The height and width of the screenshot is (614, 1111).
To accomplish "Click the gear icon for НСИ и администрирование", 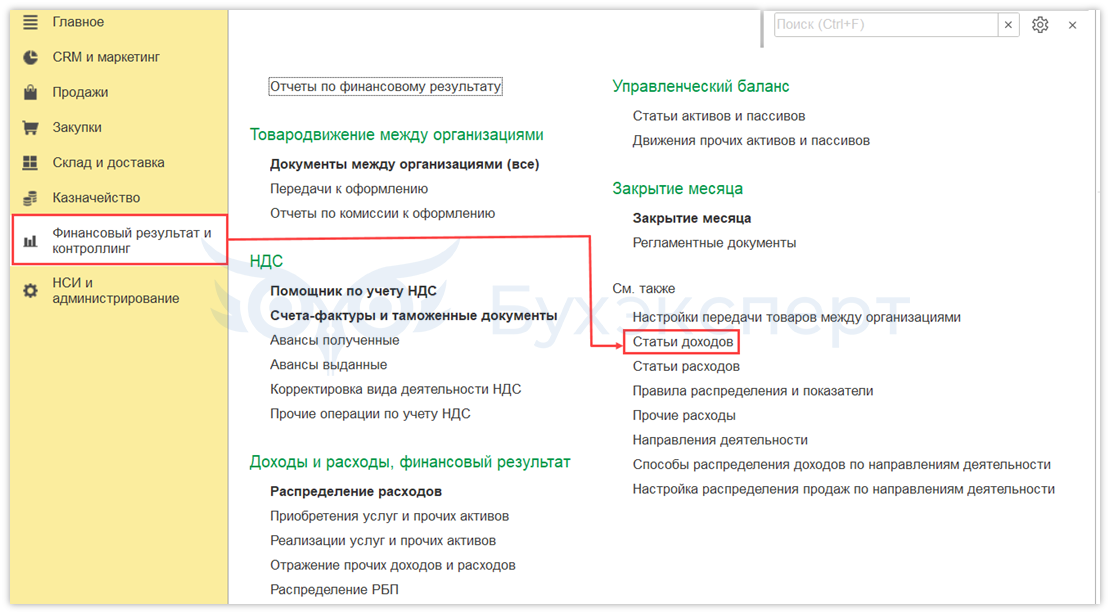I will [x=30, y=290].
